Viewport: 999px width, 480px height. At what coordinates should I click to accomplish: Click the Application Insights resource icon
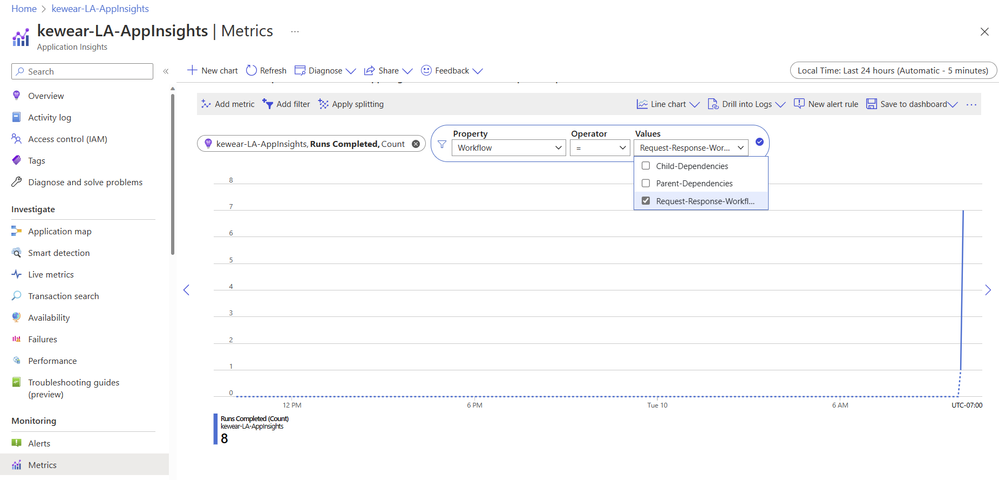click(20, 37)
